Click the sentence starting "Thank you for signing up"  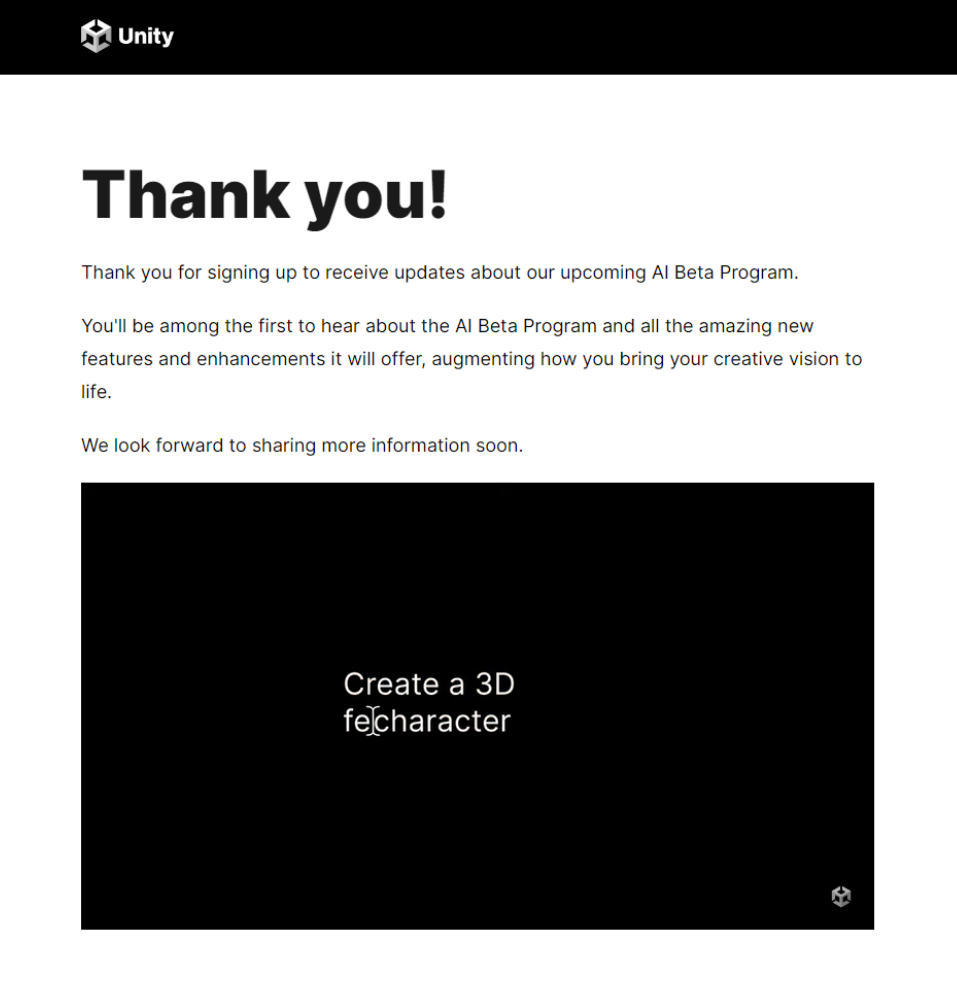[439, 273]
